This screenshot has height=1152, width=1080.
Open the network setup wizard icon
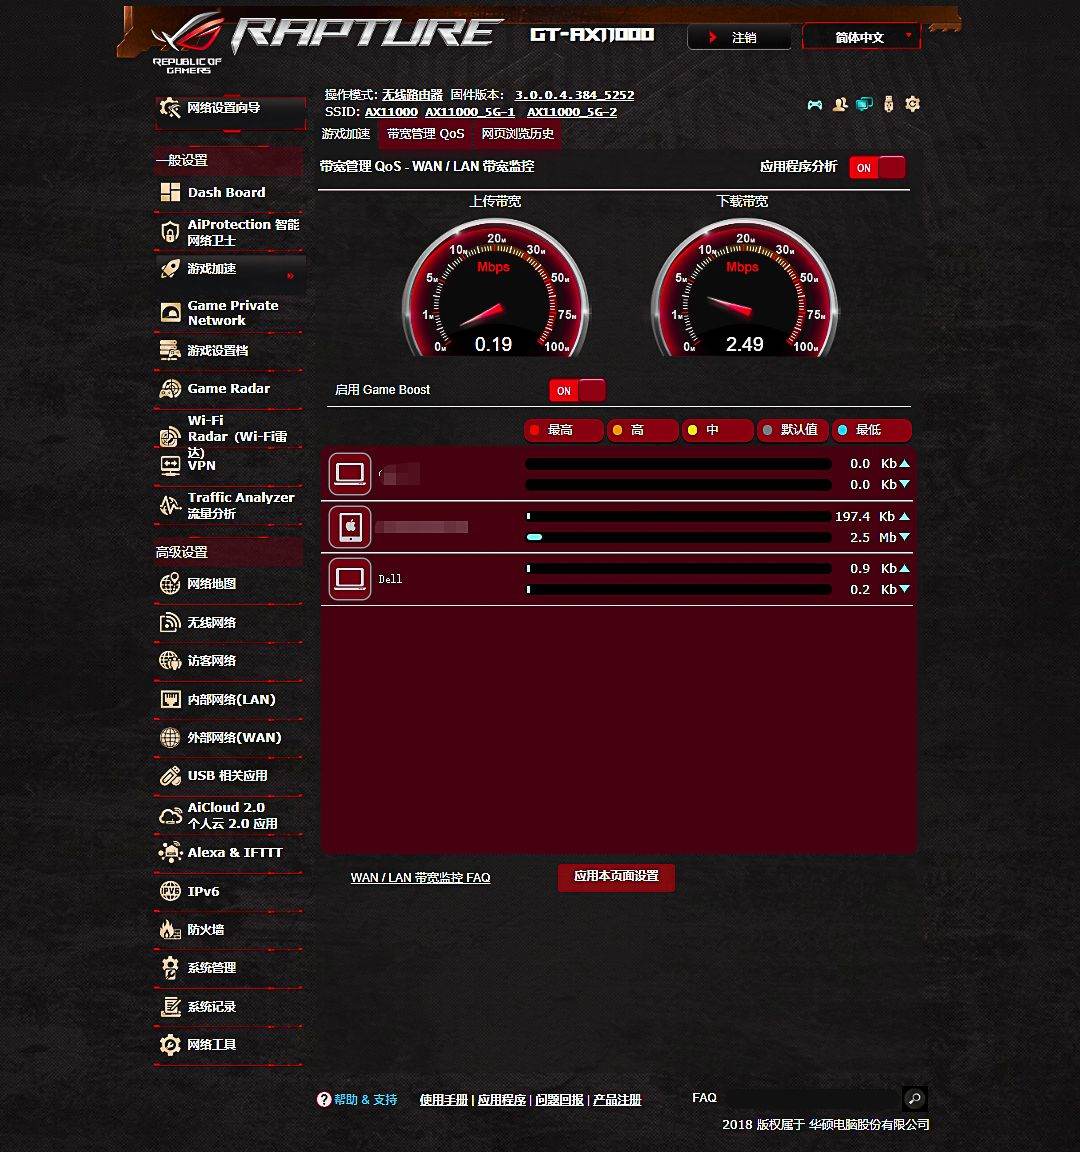170,108
